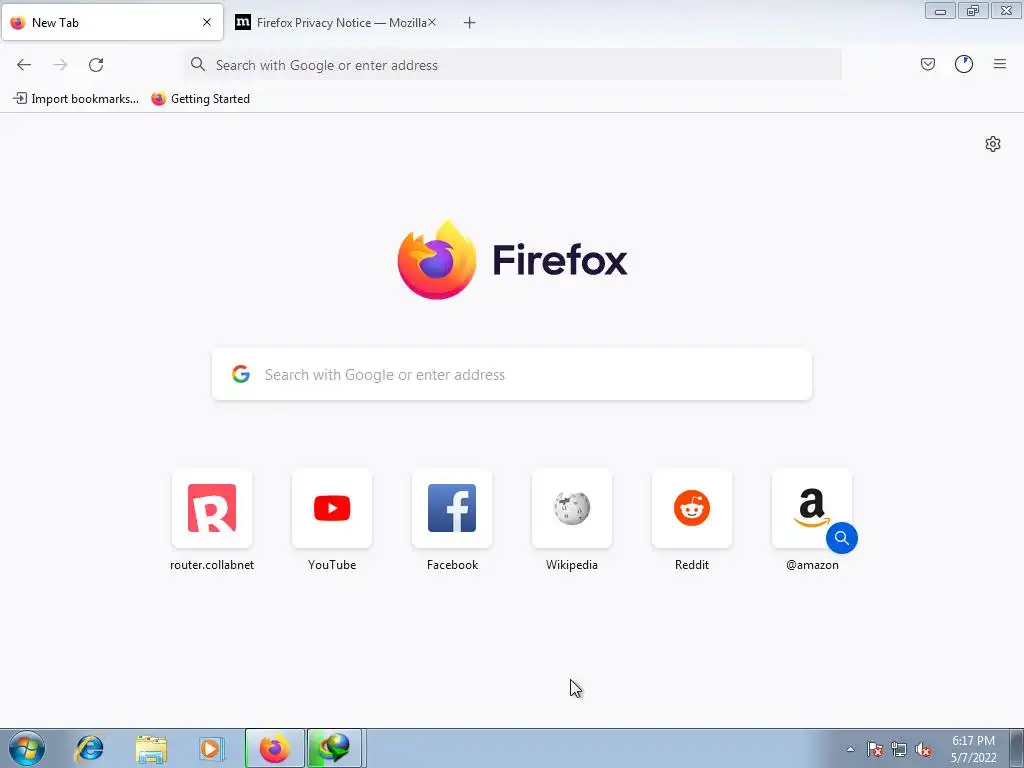This screenshot has height=768, width=1024.
Task: Close the Firefox Privacy Notice tab
Action: (432, 22)
